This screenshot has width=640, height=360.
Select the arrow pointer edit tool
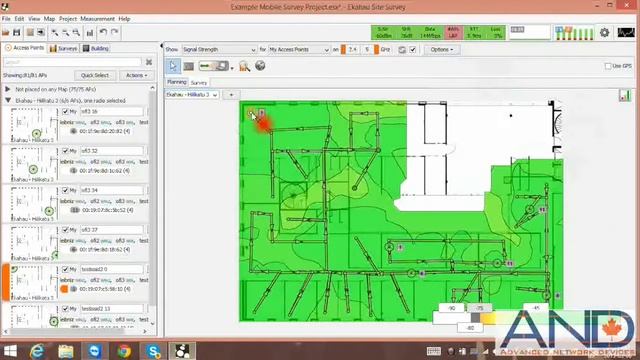(173, 66)
